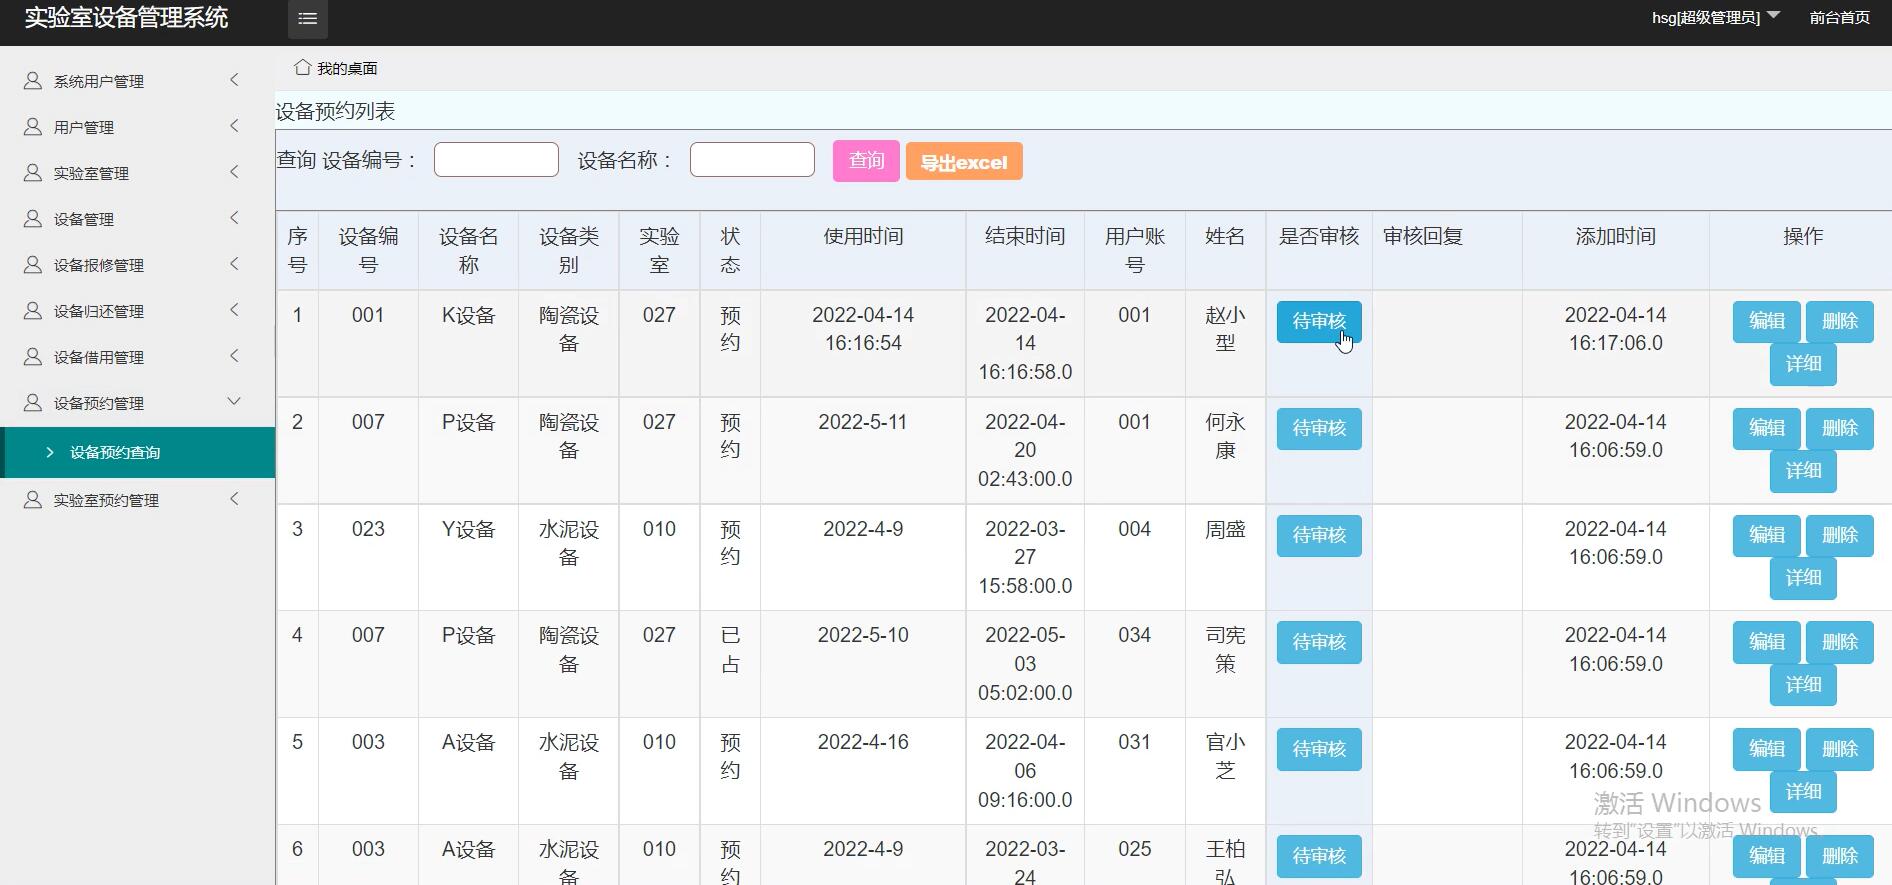Expand the 用户管理 chevron

point(234,125)
